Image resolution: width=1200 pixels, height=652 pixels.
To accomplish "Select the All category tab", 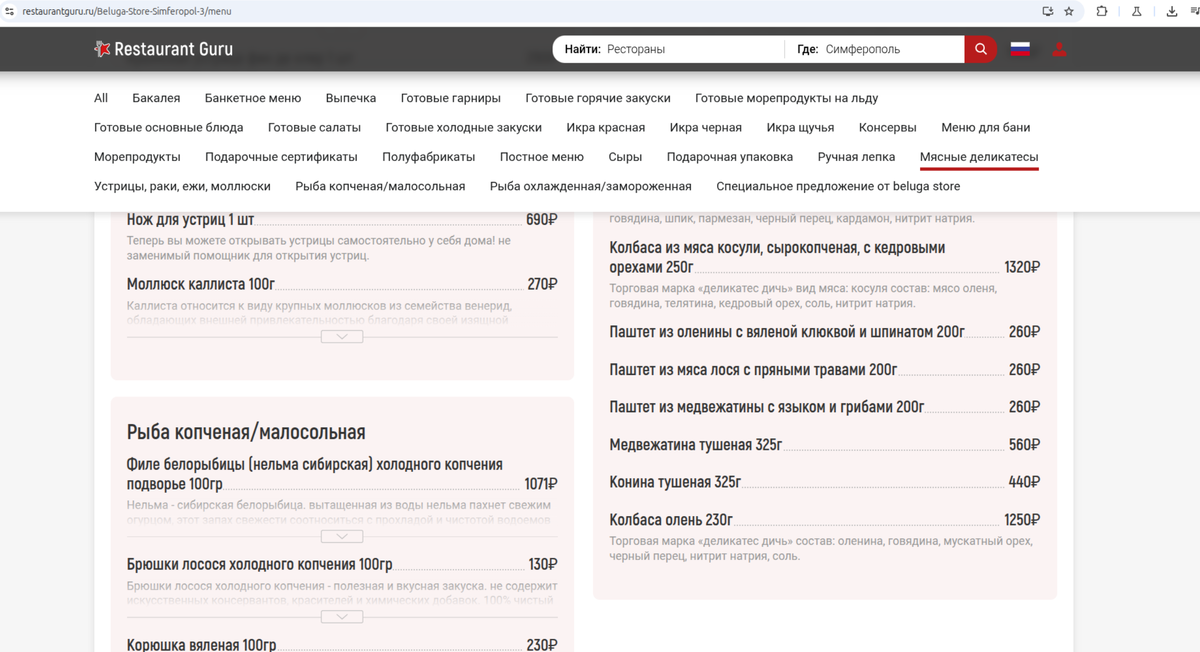I will coord(100,98).
